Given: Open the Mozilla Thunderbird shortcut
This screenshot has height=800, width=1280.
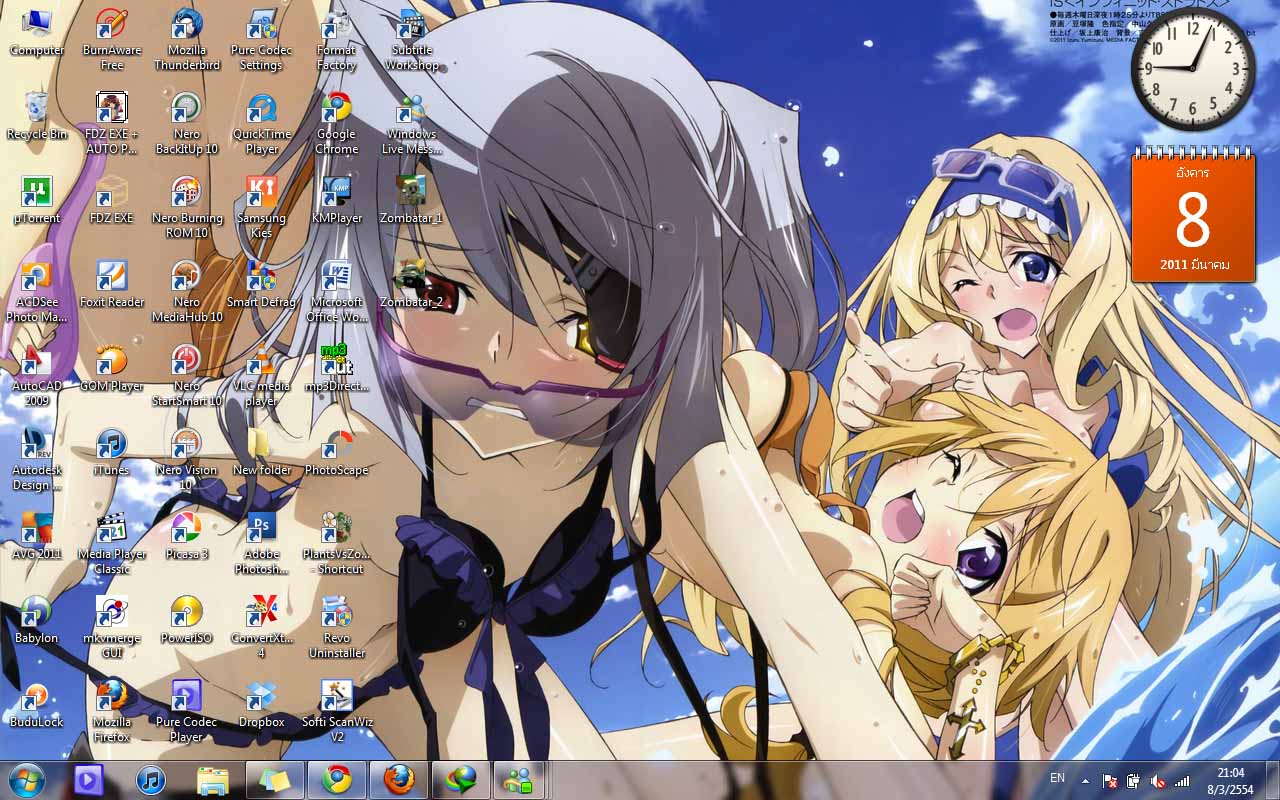Looking at the screenshot, I should [187, 40].
